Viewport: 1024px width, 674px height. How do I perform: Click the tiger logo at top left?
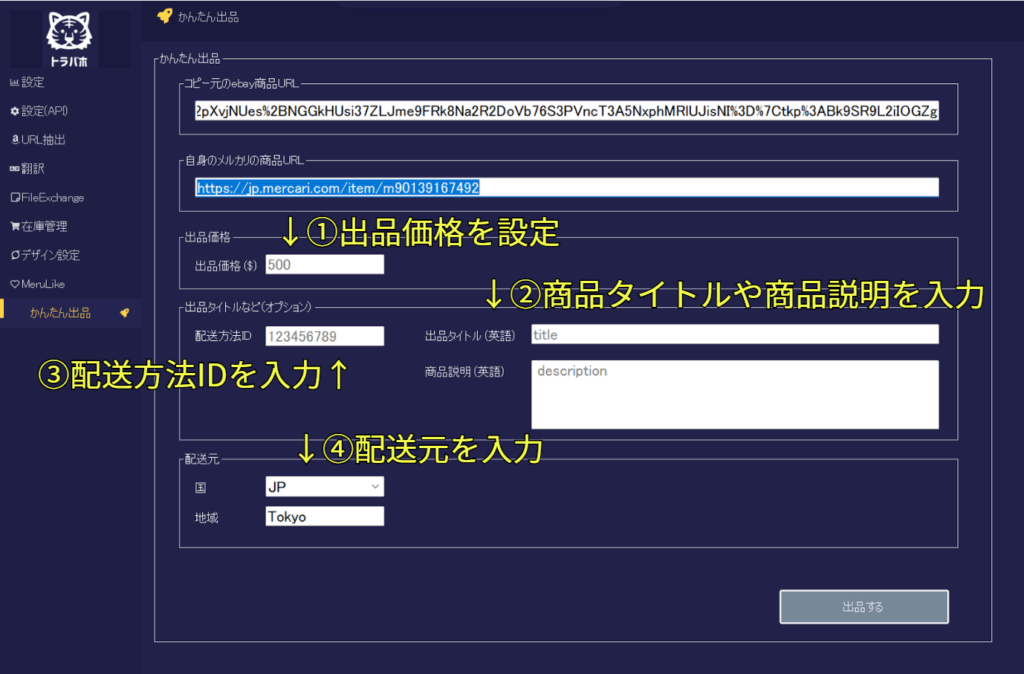pos(69,39)
